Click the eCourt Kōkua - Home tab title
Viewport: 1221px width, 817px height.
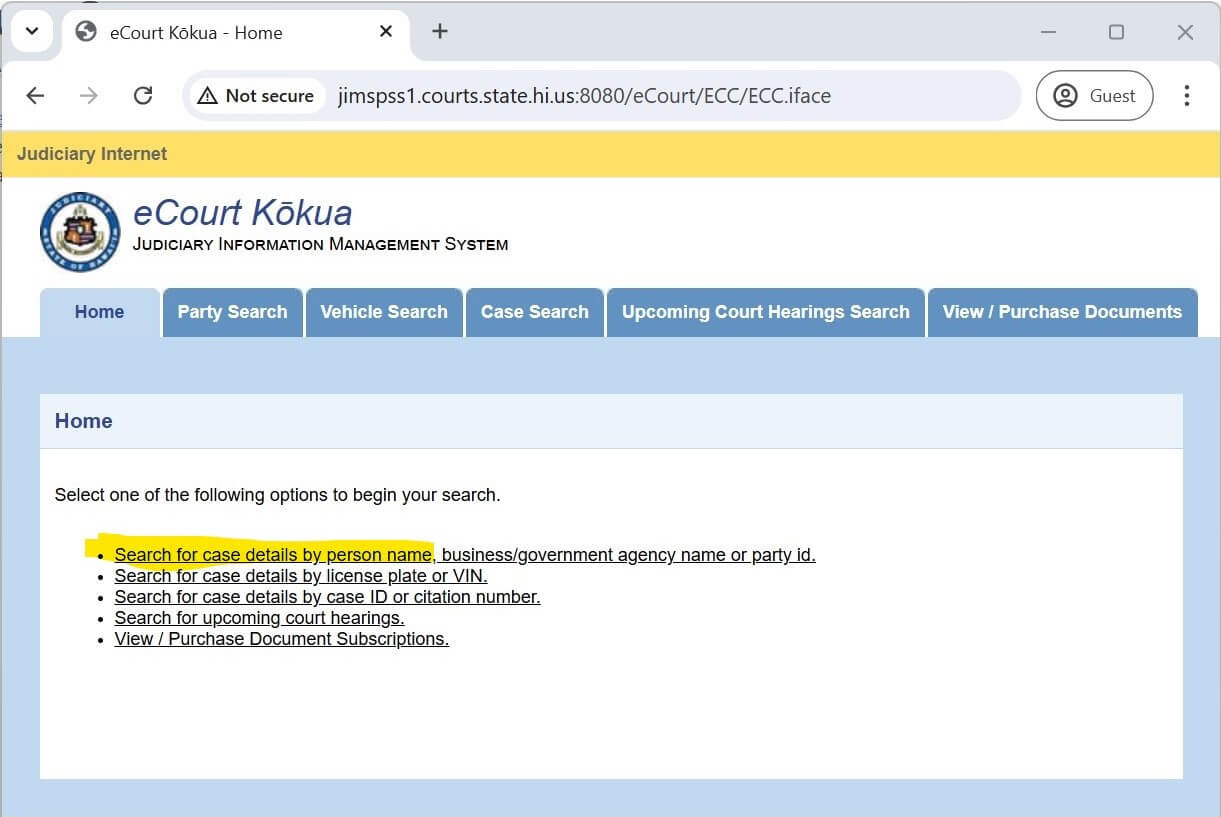coord(196,32)
